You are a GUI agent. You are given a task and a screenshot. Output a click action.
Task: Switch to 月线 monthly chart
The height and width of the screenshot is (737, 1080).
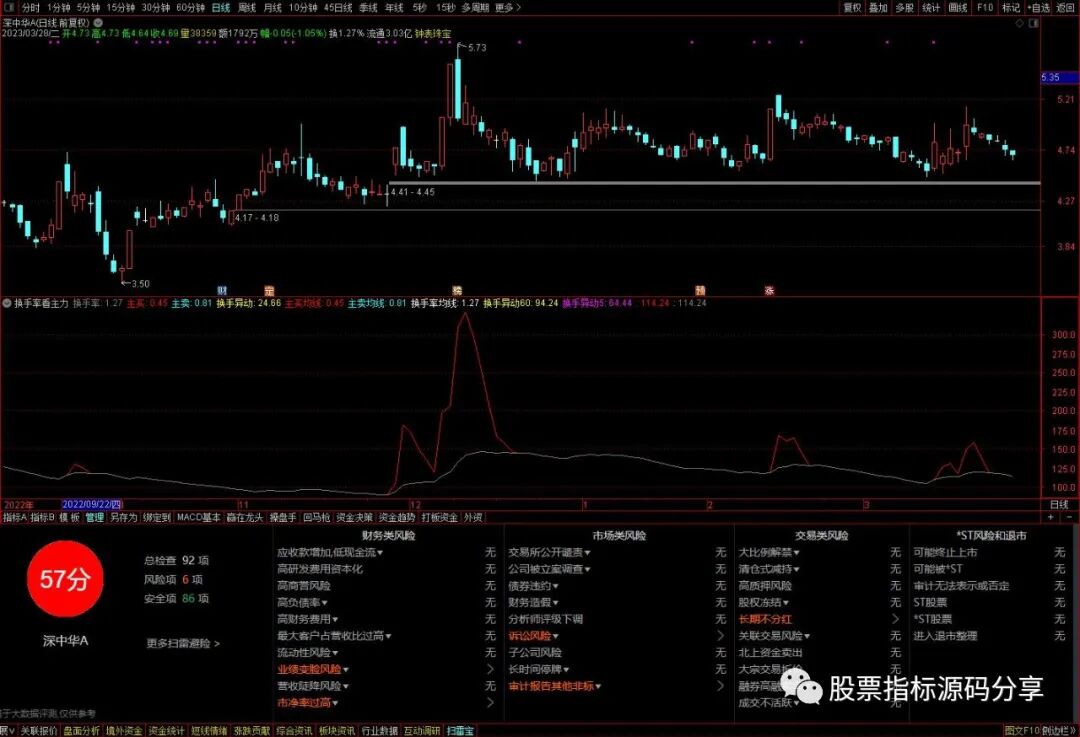click(x=273, y=8)
